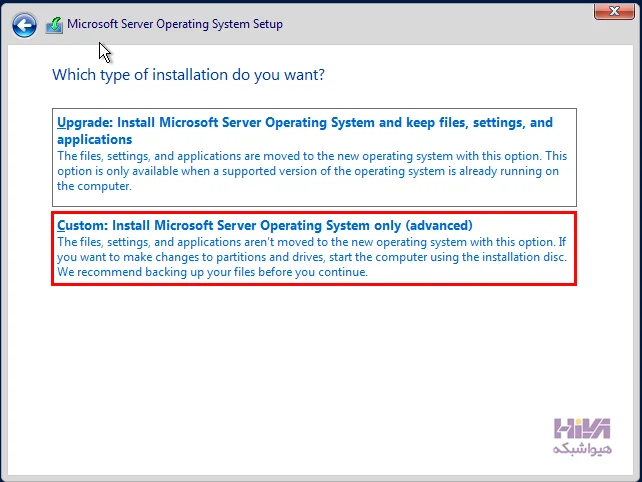Click the 'Microsoft Server Operating System Setup' title text
Viewport: 642px width, 482px height.
point(175,24)
